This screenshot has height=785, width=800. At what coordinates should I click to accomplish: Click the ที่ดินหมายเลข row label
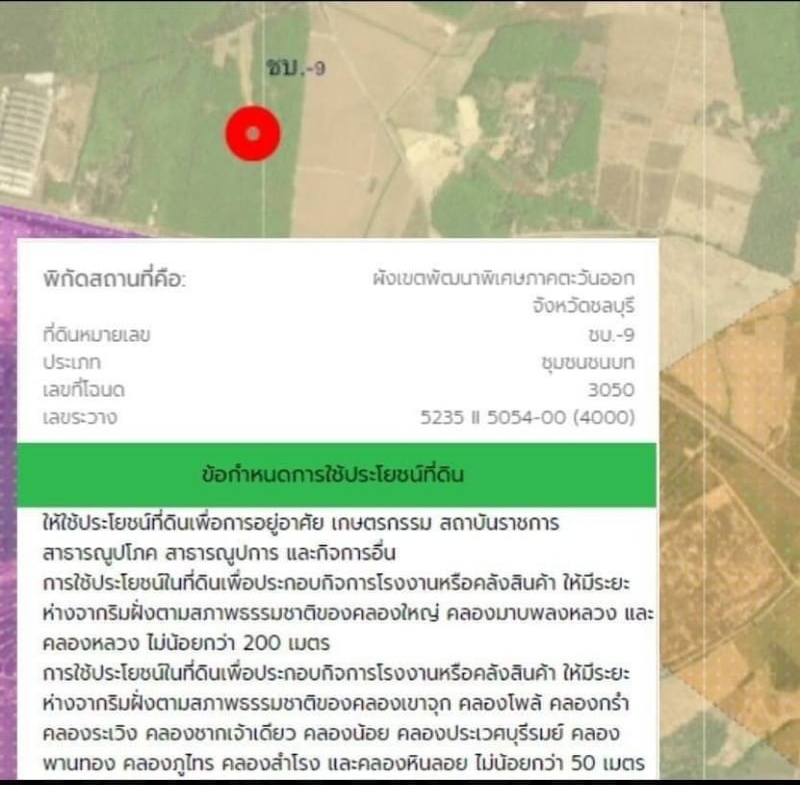click(96, 335)
